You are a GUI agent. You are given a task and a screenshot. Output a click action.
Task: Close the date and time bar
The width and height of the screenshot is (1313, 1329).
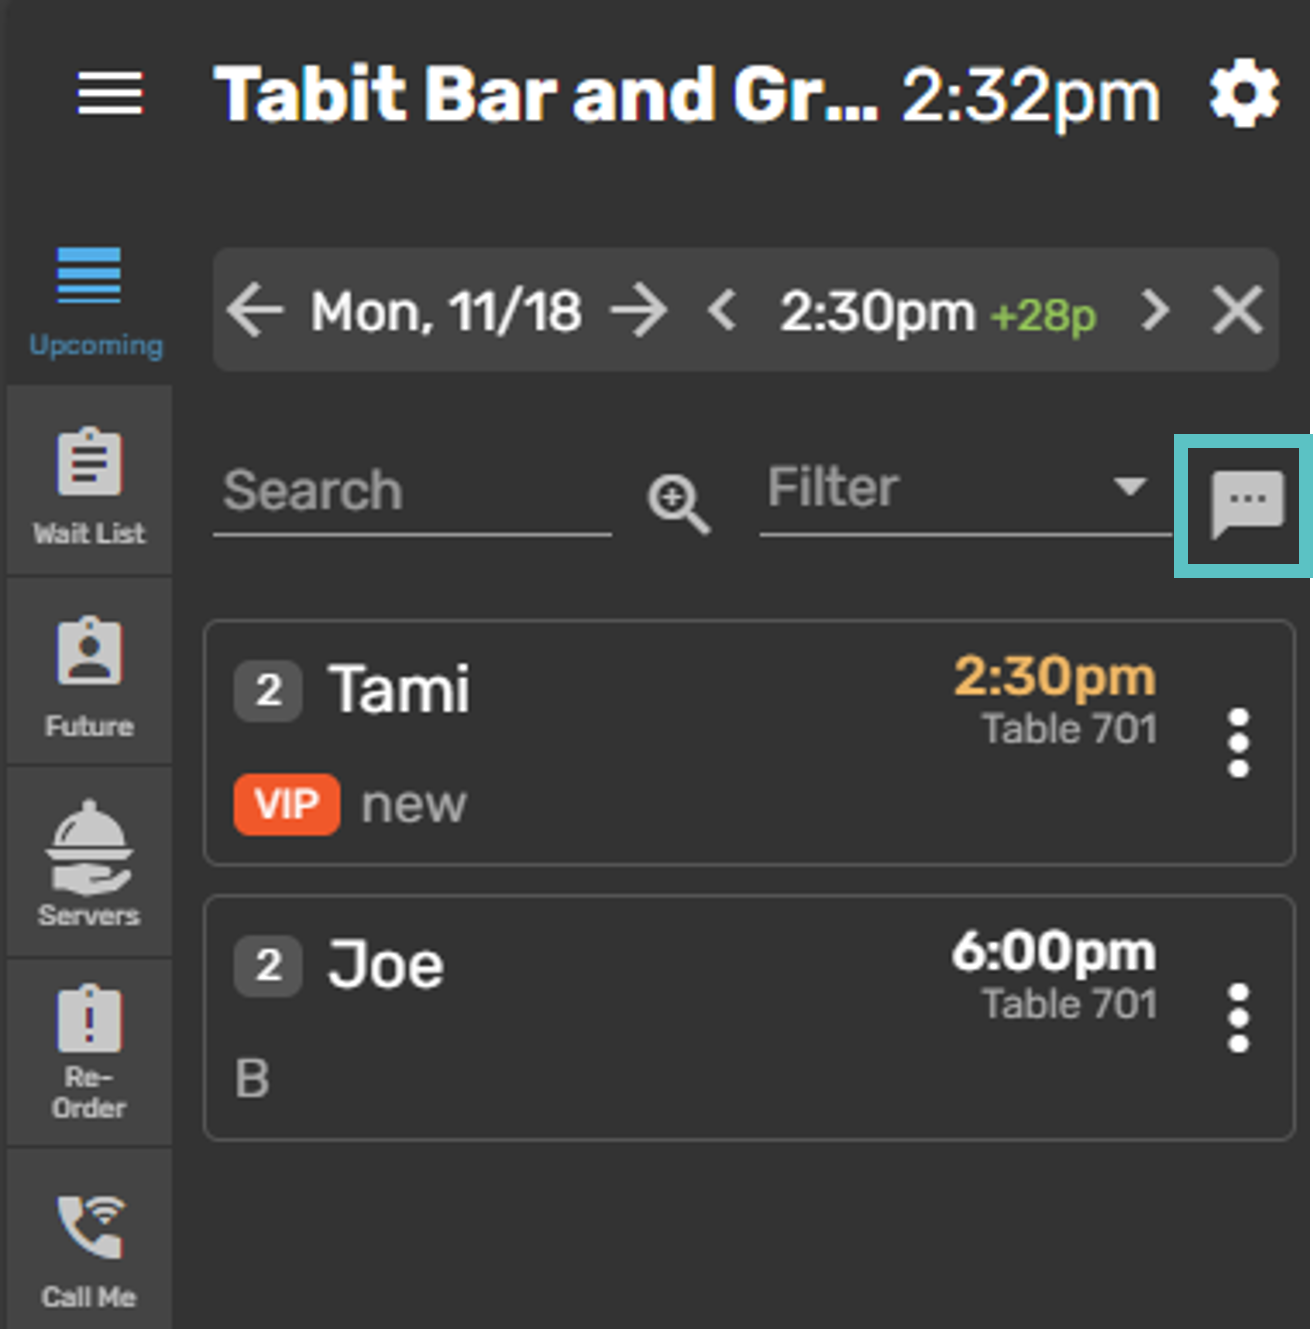pos(1237,310)
